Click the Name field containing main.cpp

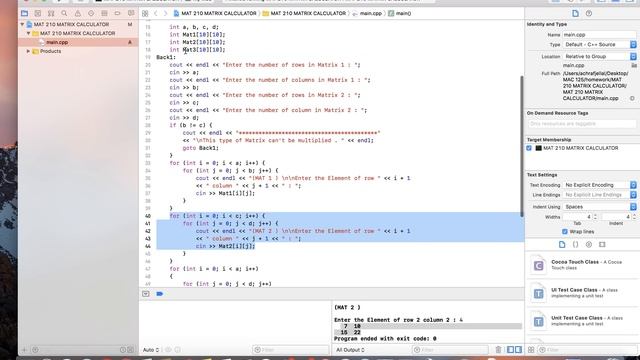[x=599, y=35]
